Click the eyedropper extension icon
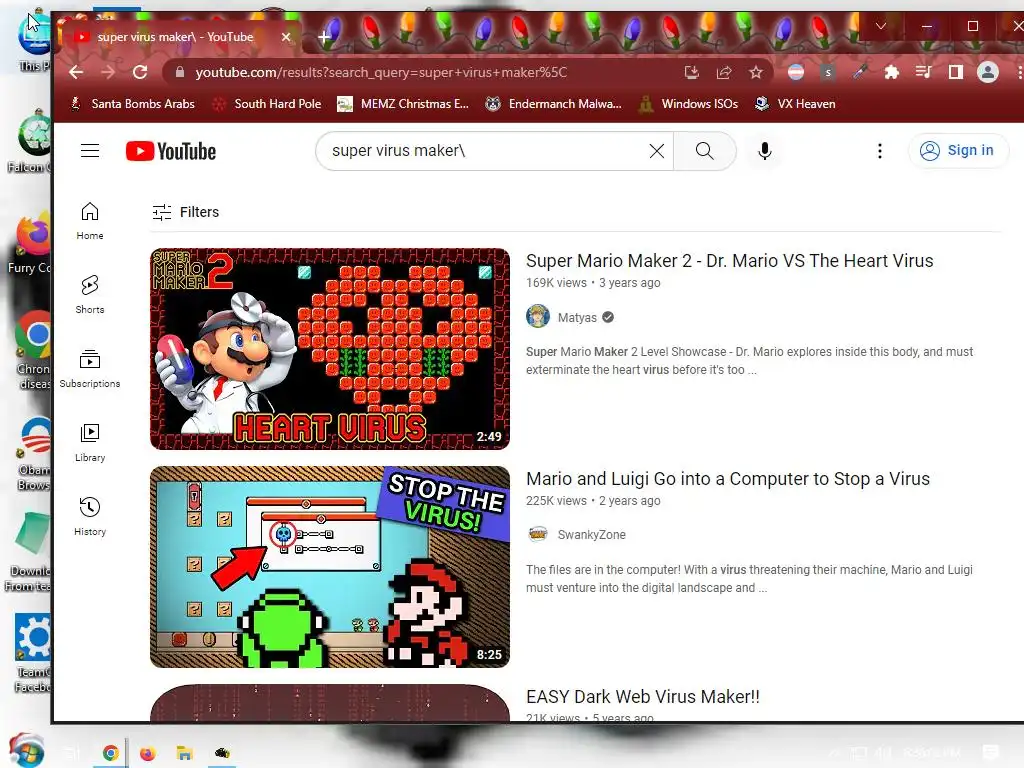 859,72
